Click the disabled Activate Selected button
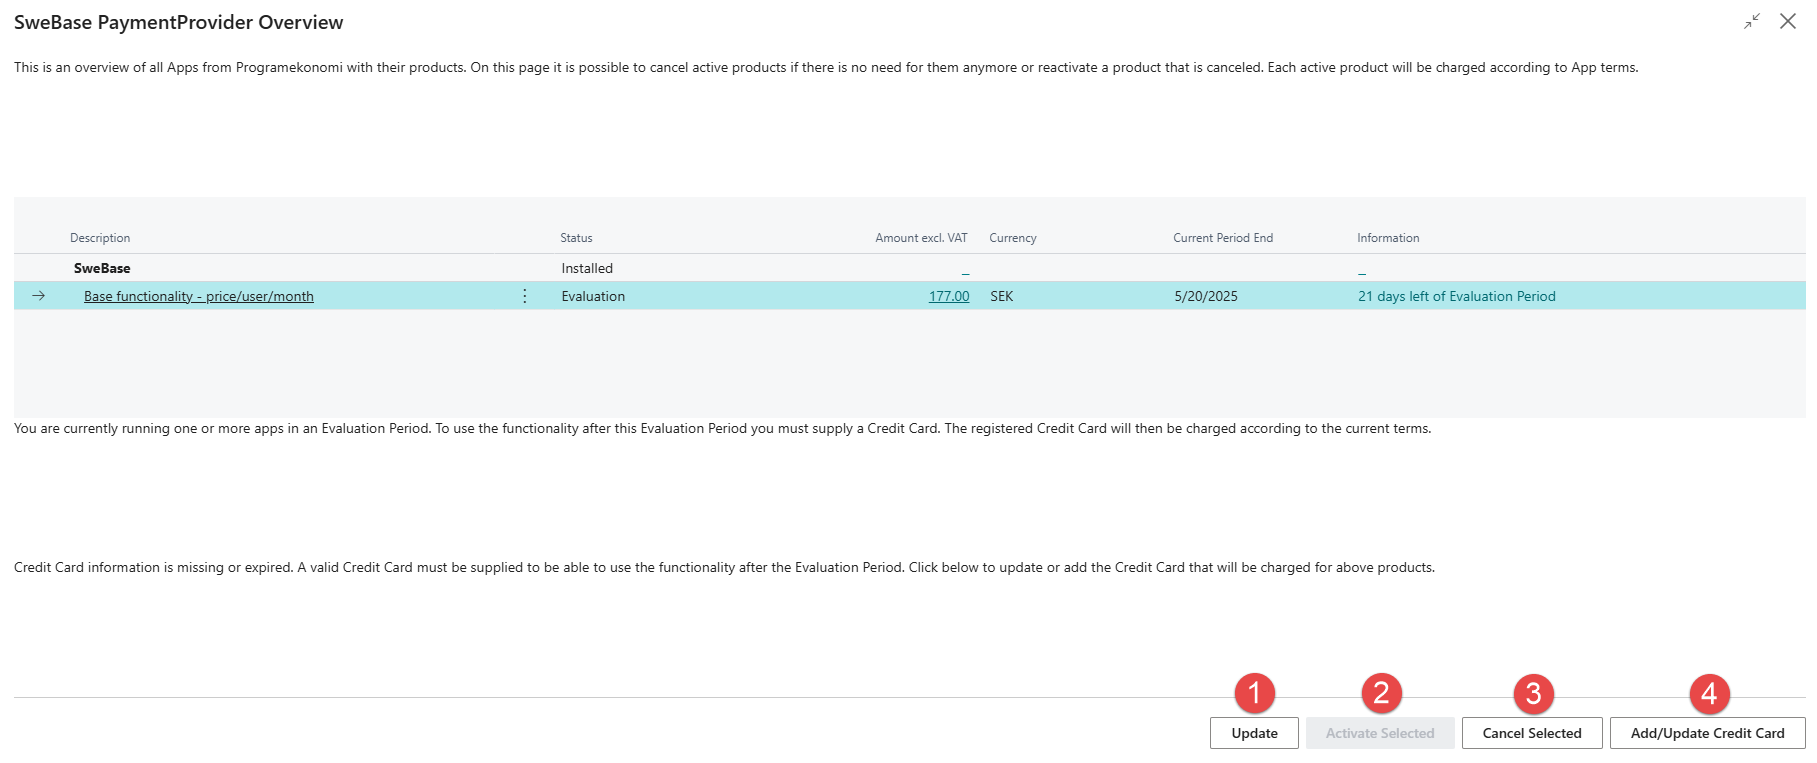Screen dimensions: 1817x763 1380,733
